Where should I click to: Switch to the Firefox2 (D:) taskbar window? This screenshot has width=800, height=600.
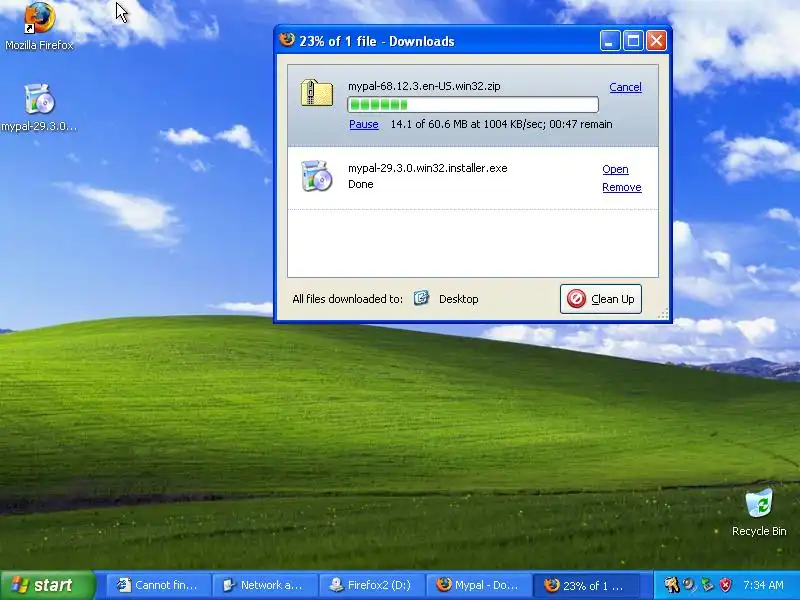coord(371,585)
